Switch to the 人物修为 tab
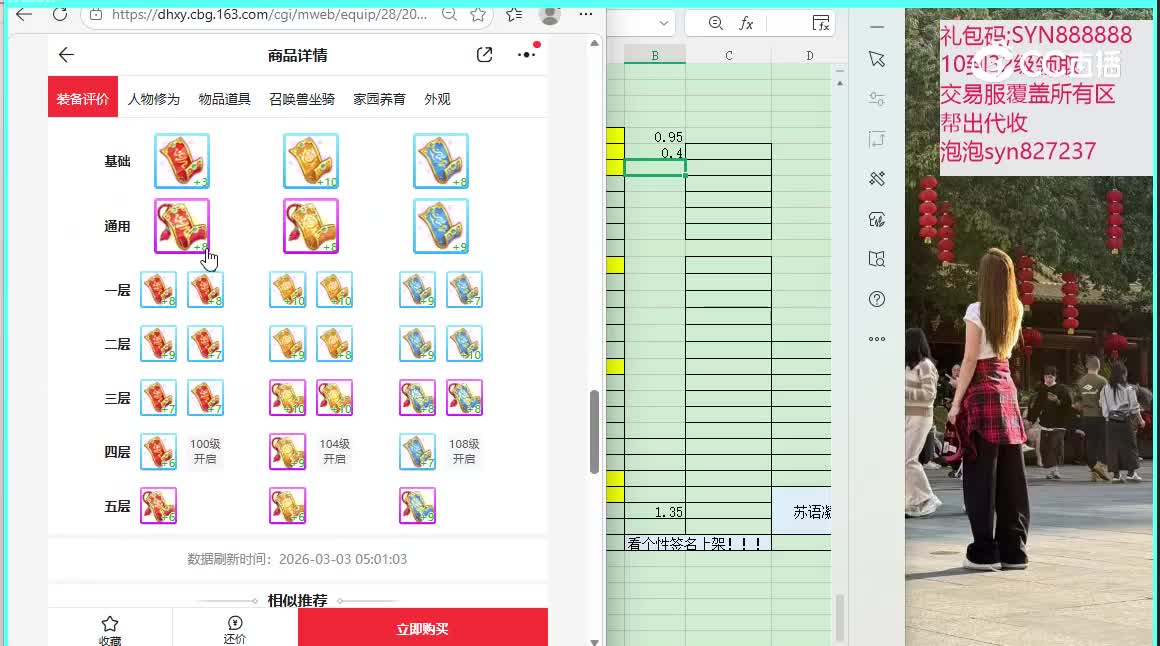This screenshot has height=646, width=1160. point(154,99)
